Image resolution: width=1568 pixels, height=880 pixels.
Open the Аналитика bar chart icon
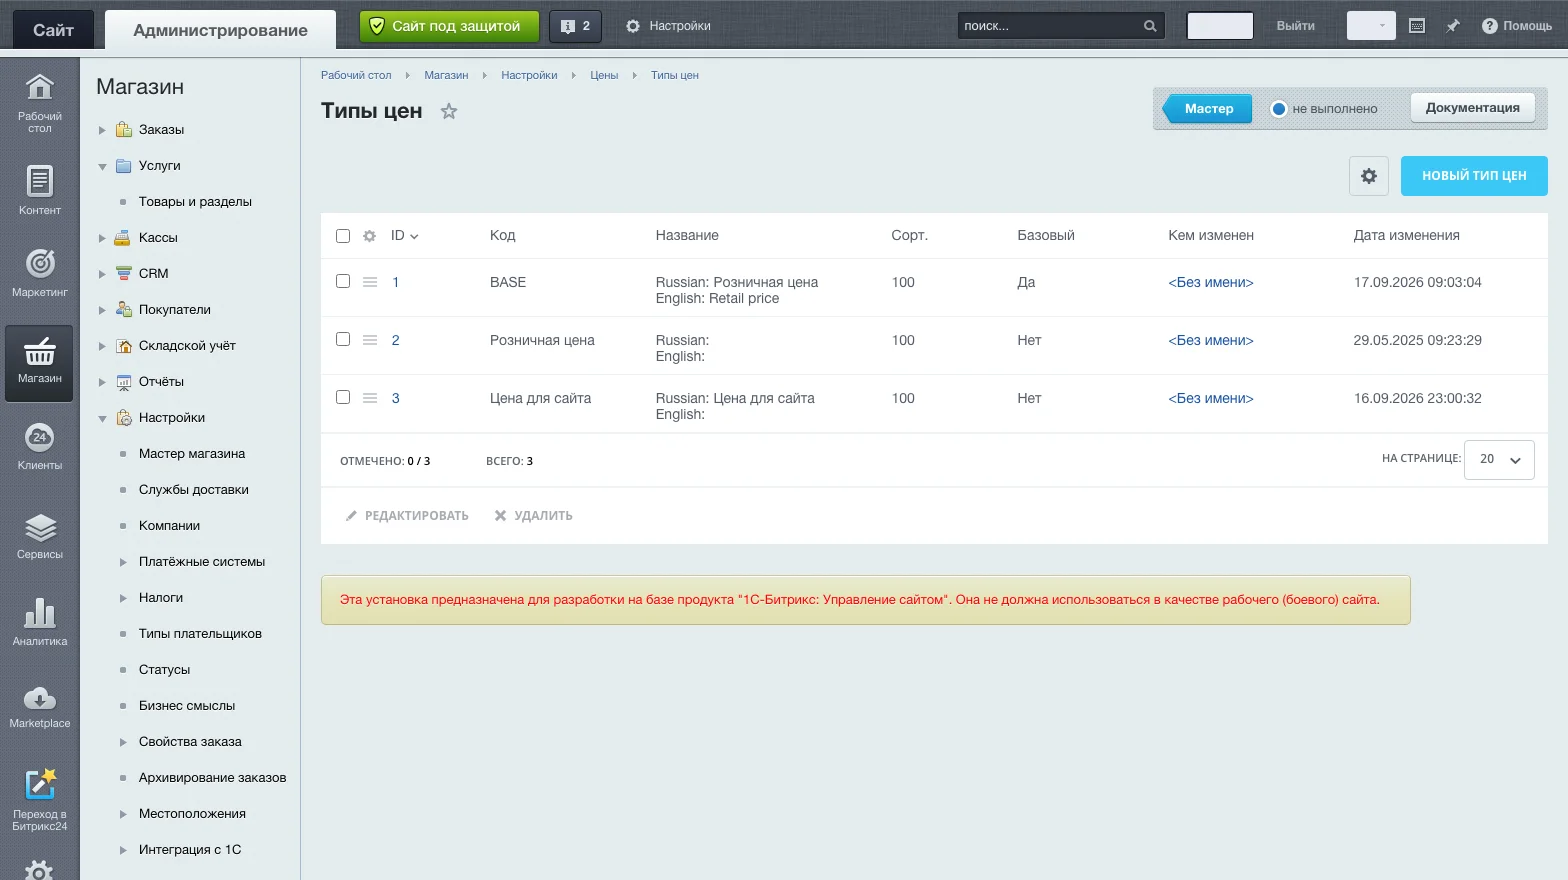pos(39,613)
